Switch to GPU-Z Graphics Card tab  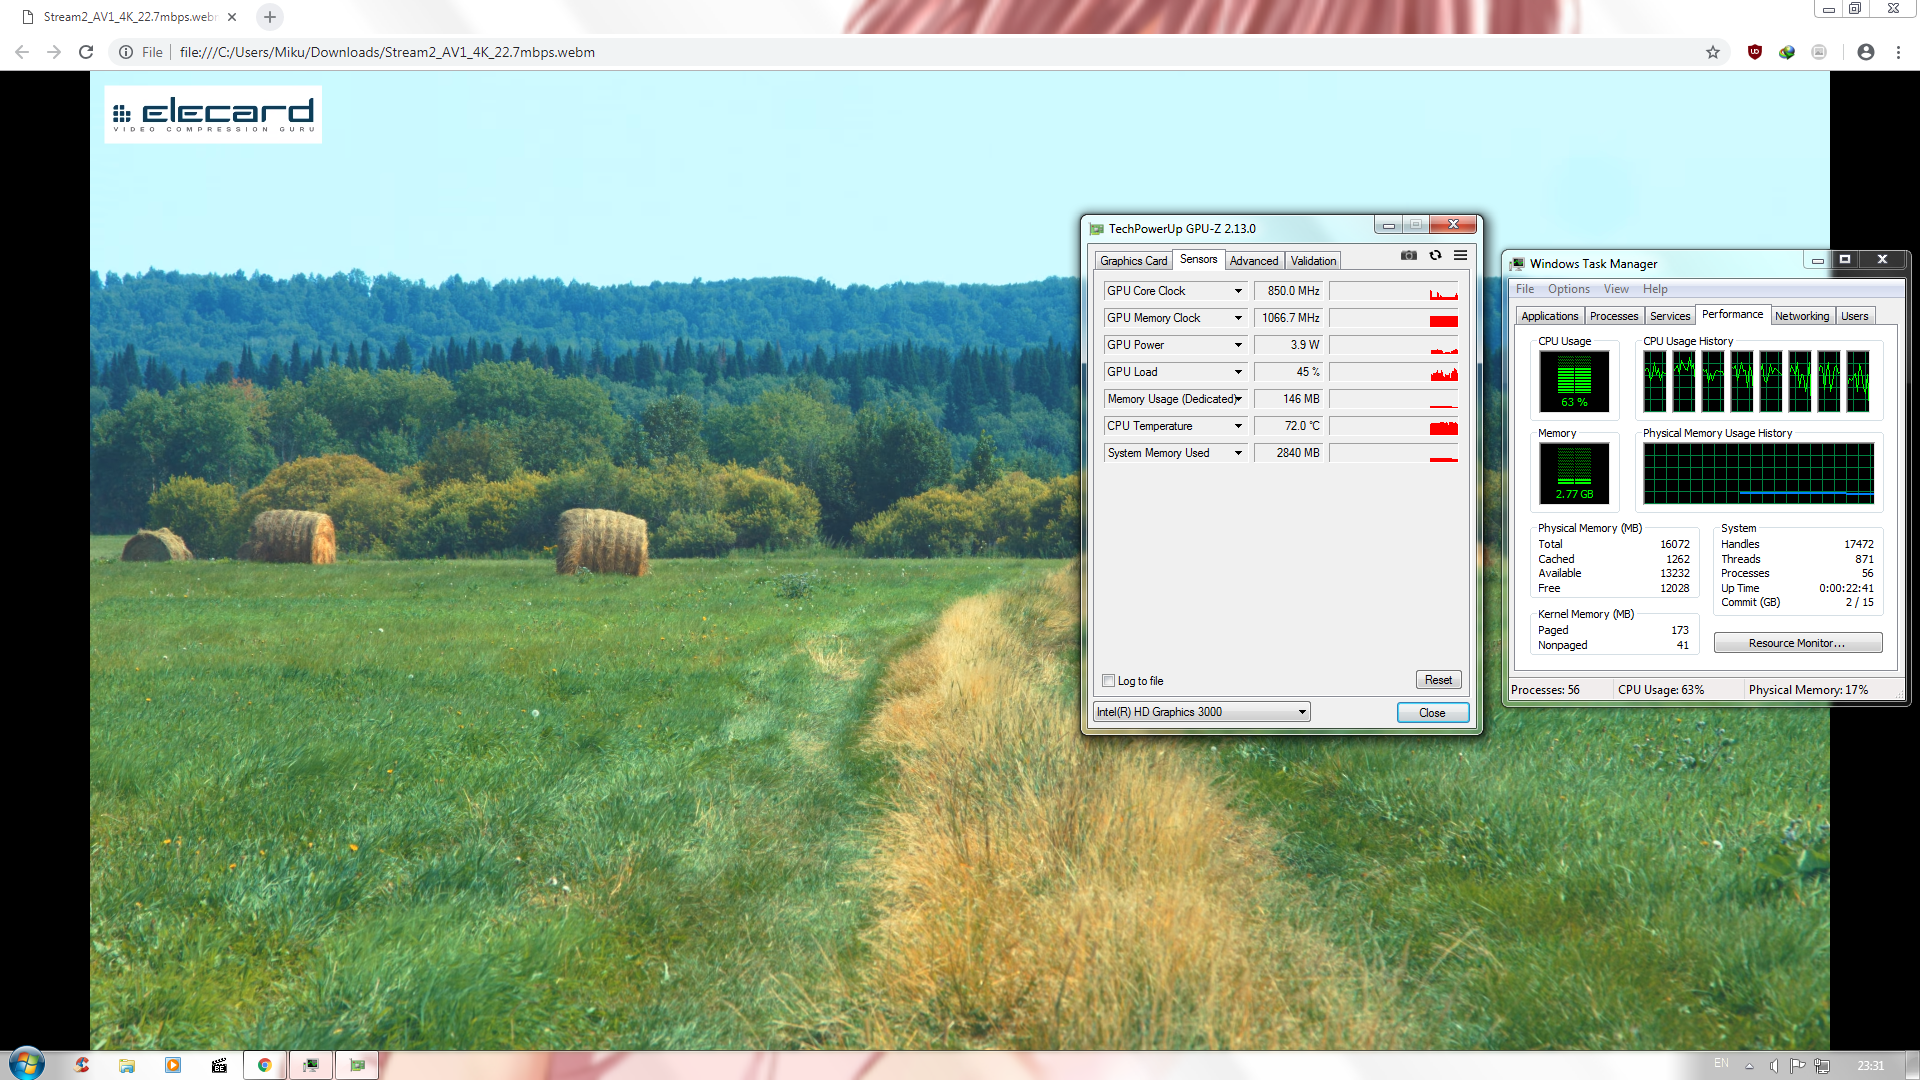1133,261
